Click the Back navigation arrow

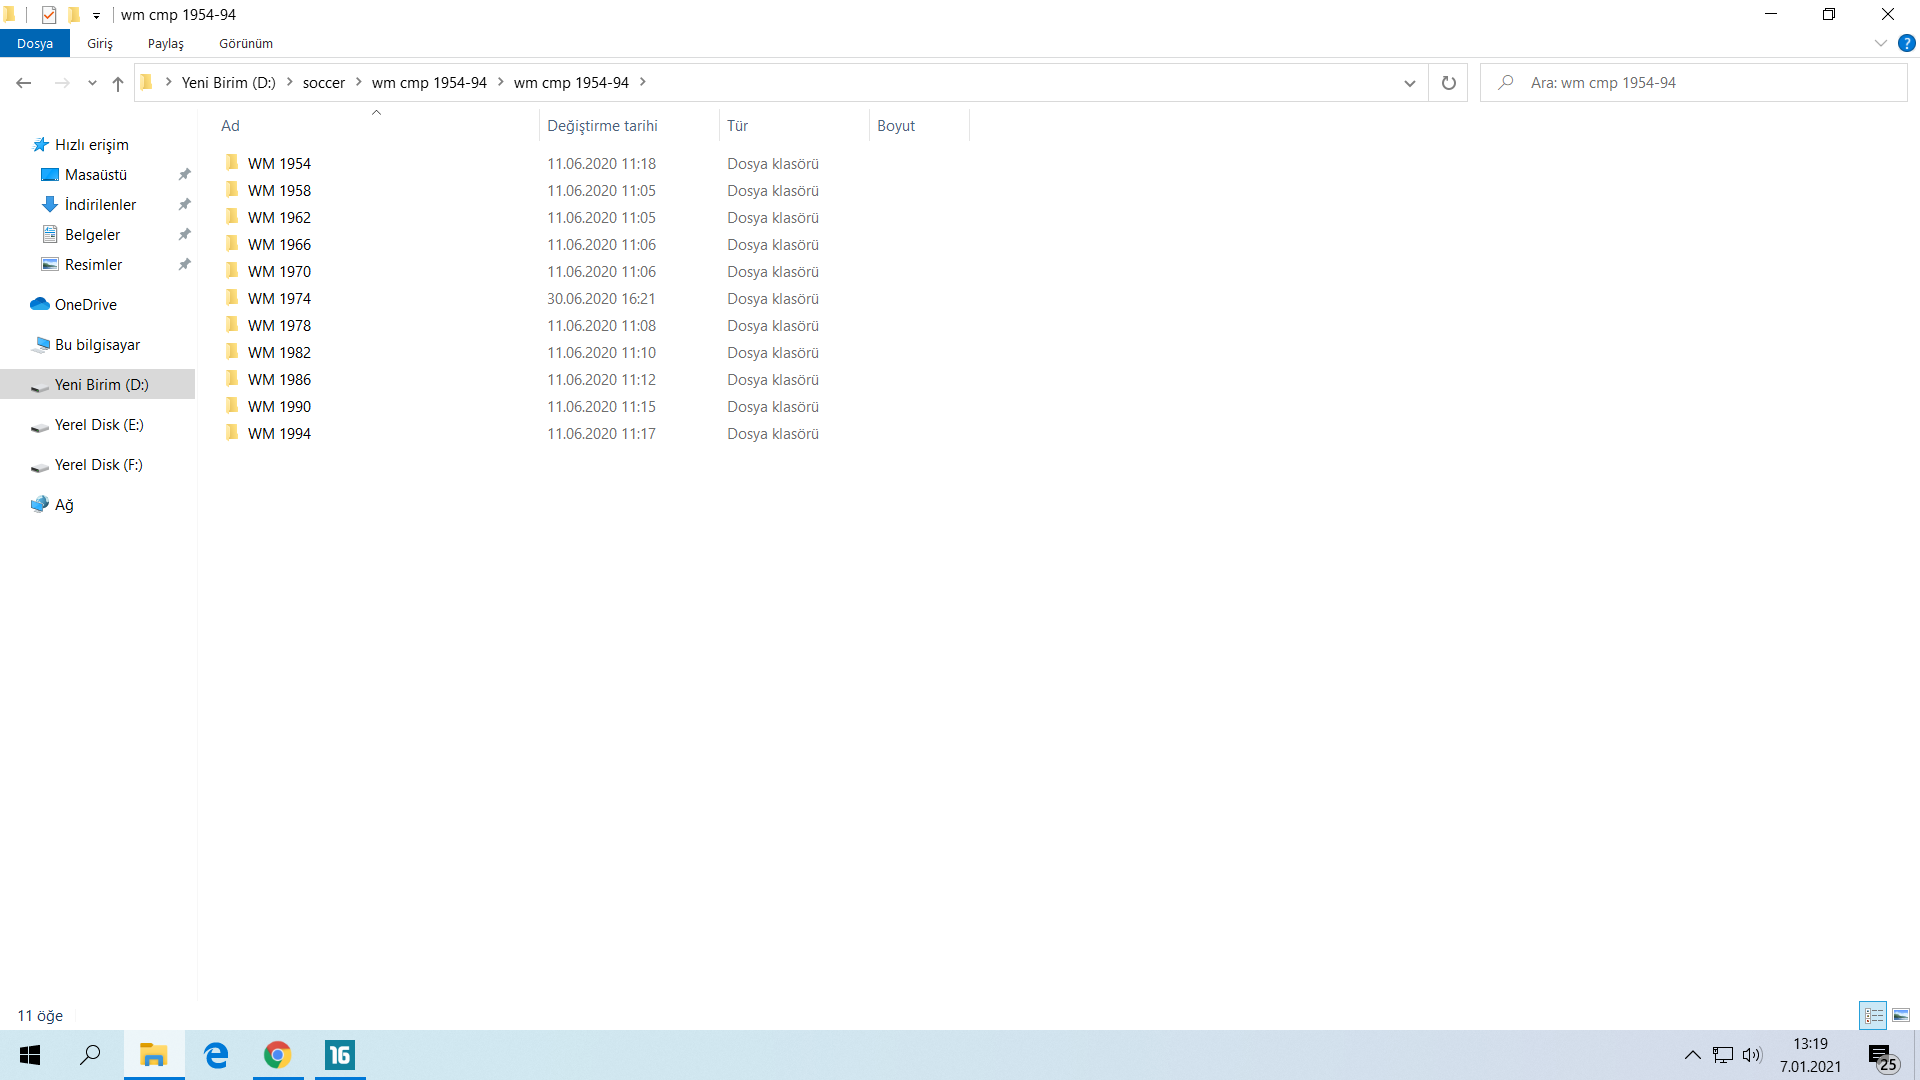coord(24,83)
